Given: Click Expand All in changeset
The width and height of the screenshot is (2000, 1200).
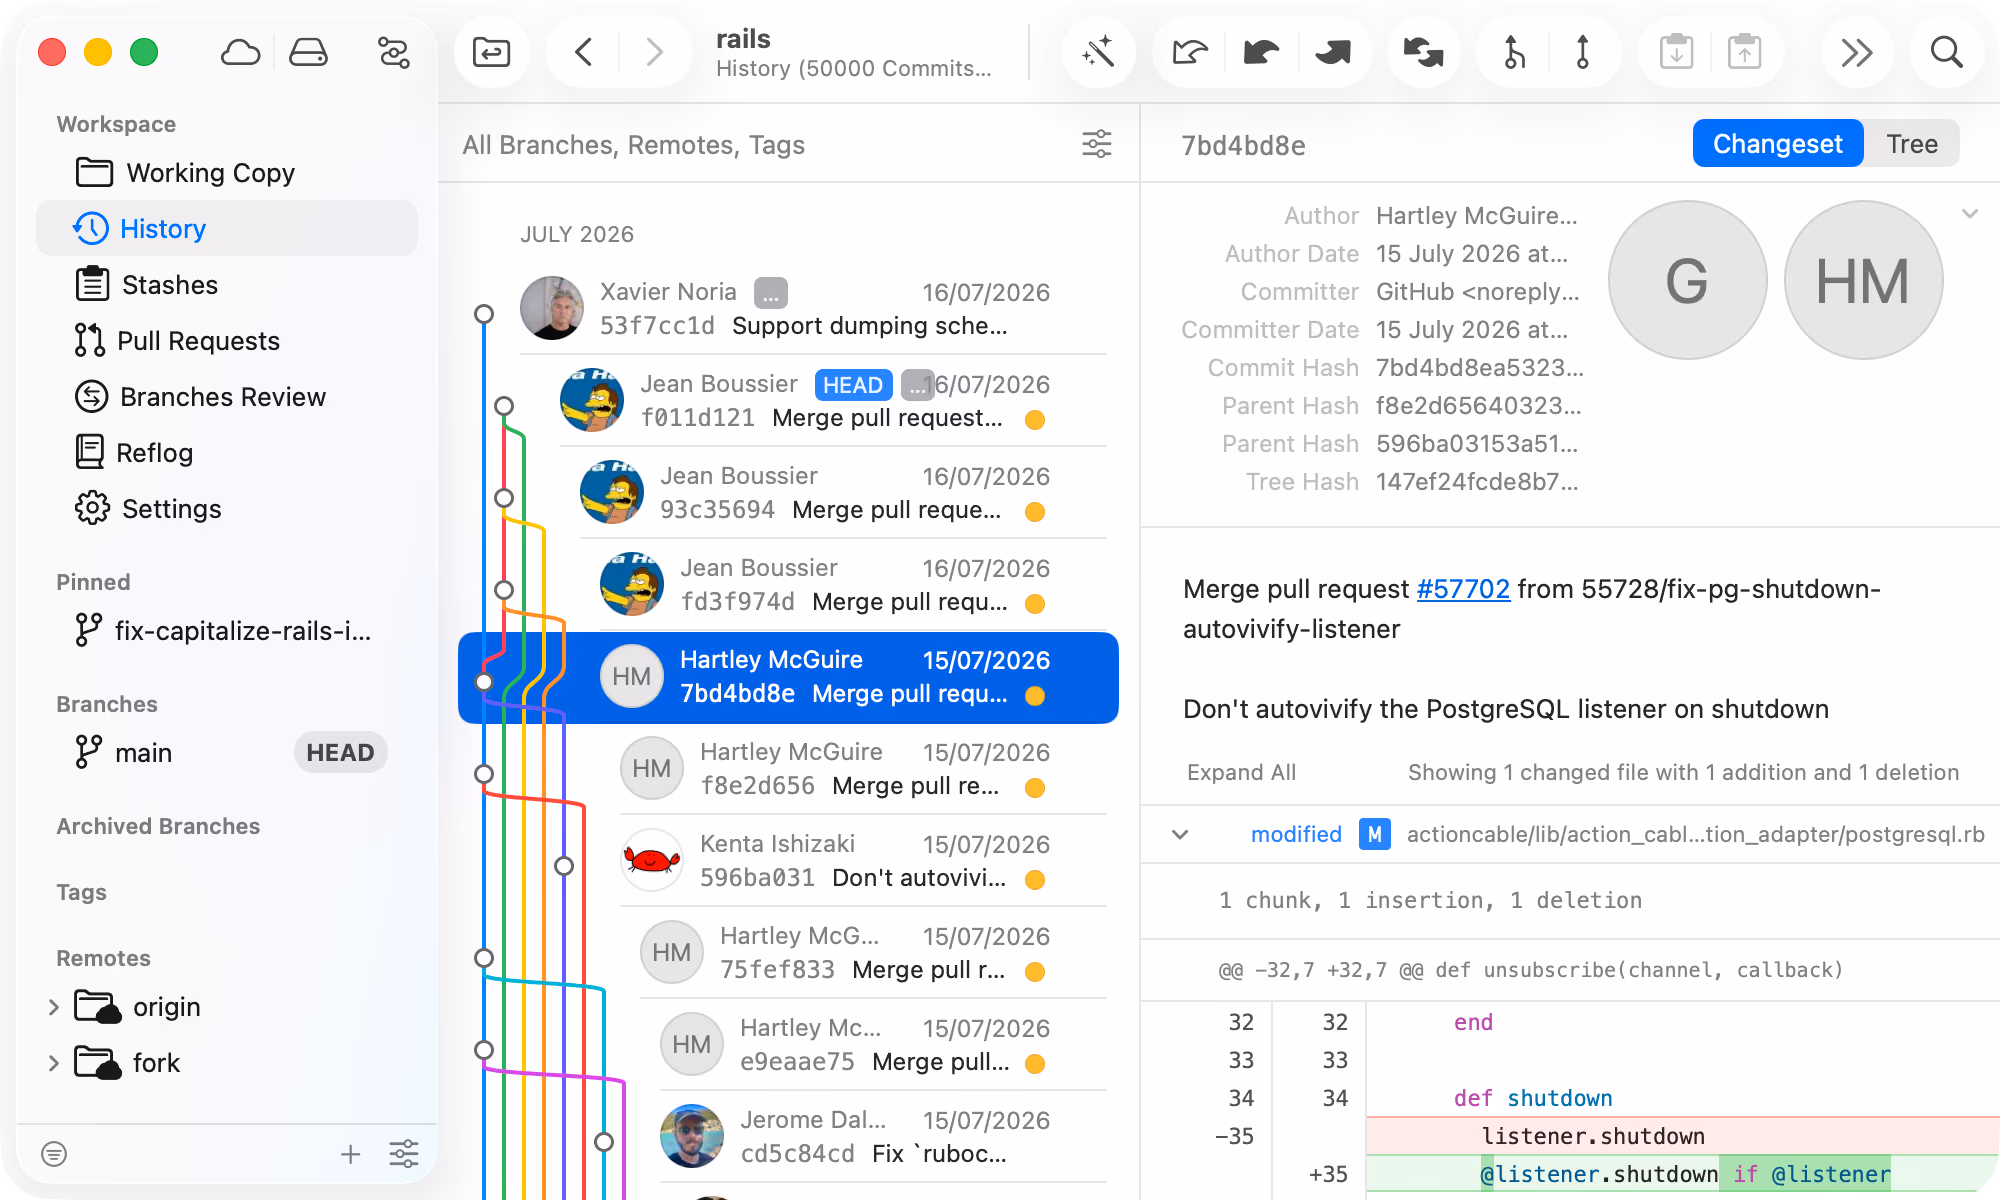Looking at the screenshot, I should click(1241, 772).
